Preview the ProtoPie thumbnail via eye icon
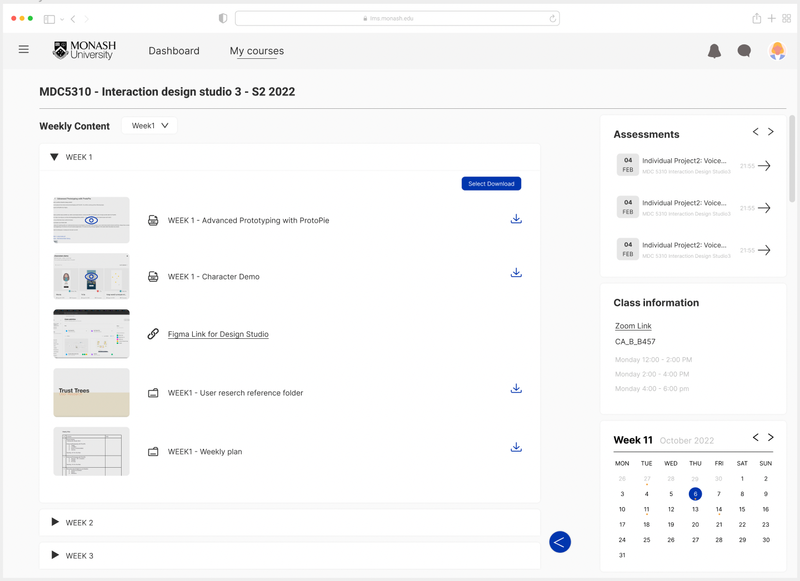The image size is (800, 581). click(x=91, y=220)
